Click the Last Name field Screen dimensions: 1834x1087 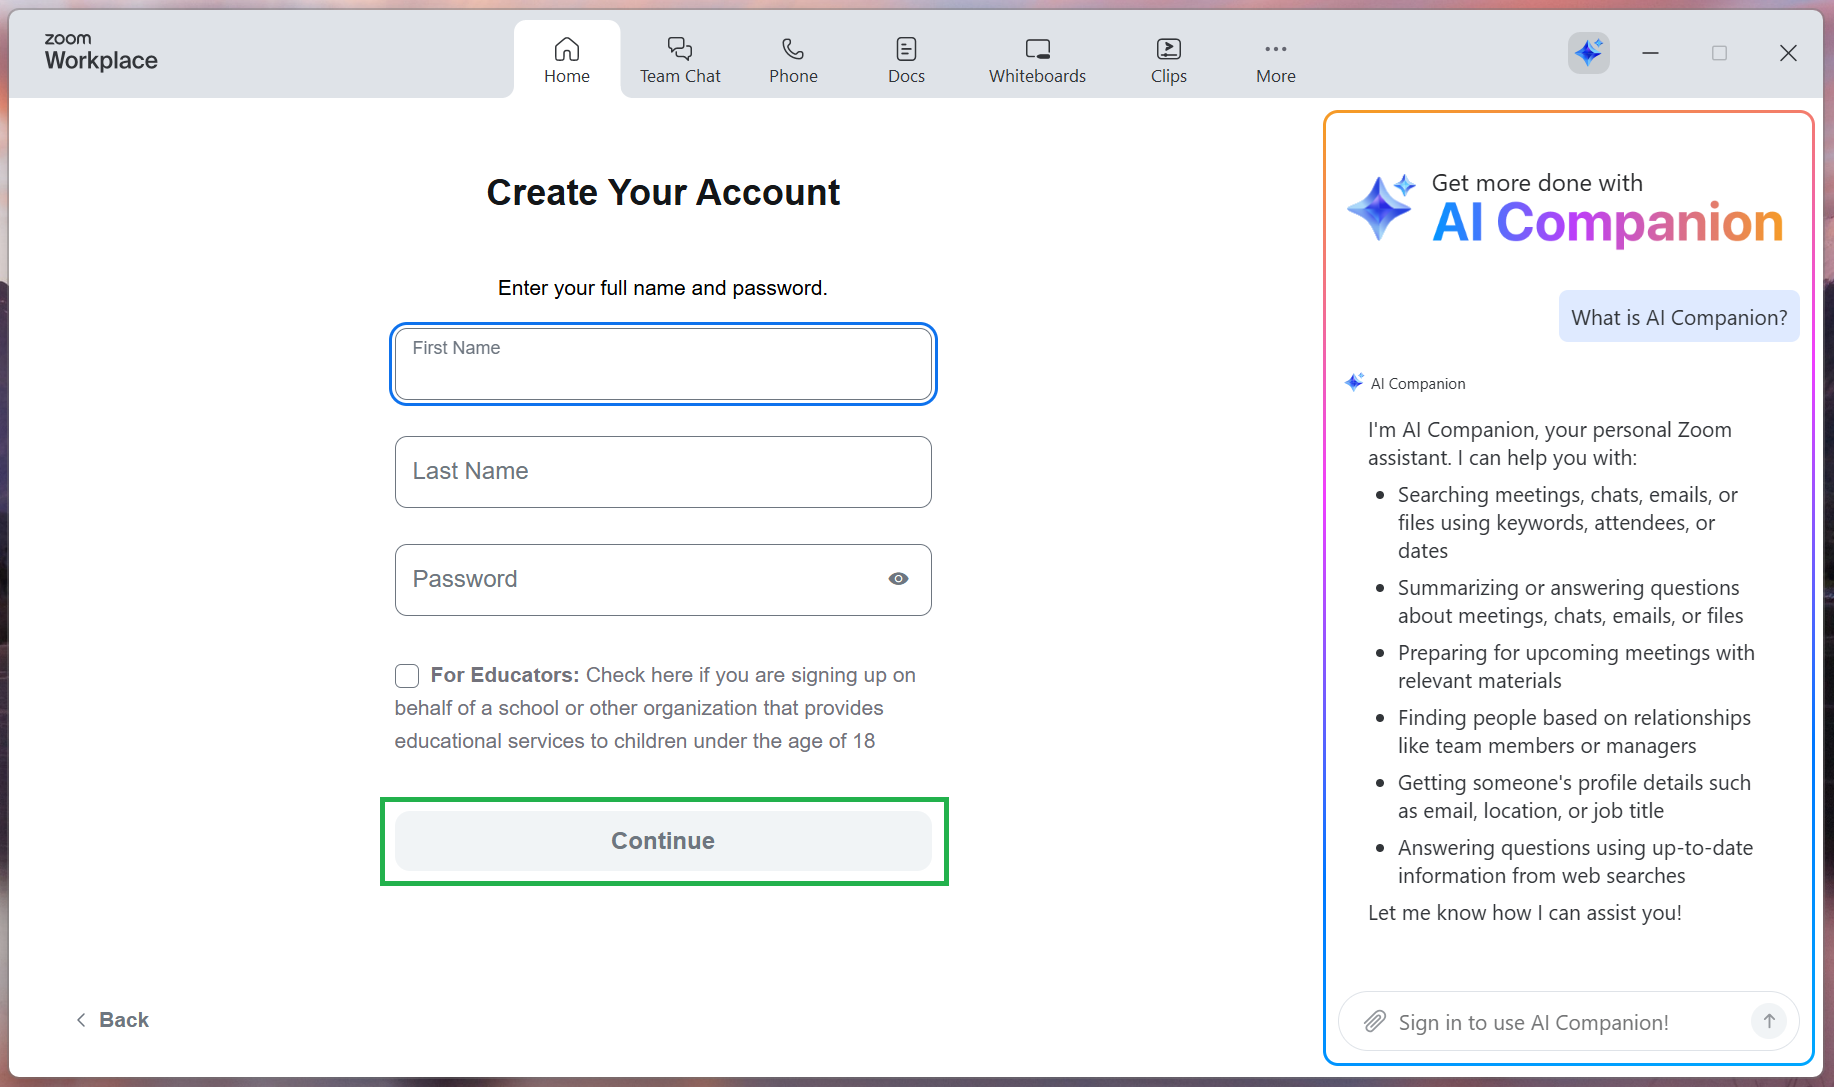point(663,472)
